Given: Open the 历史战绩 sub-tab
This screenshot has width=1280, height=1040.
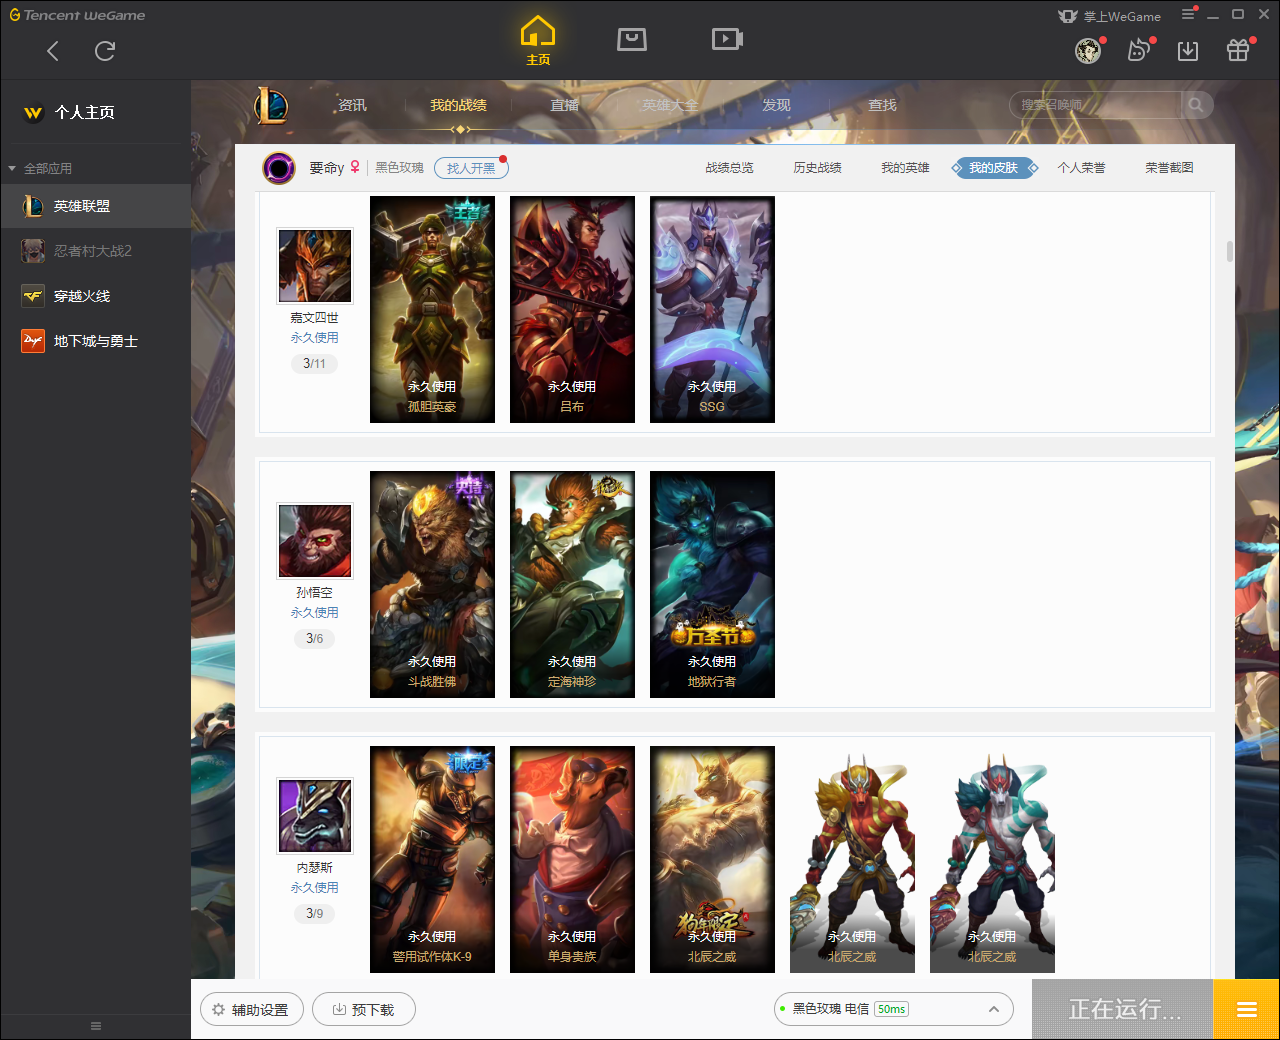Looking at the screenshot, I should point(817,168).
